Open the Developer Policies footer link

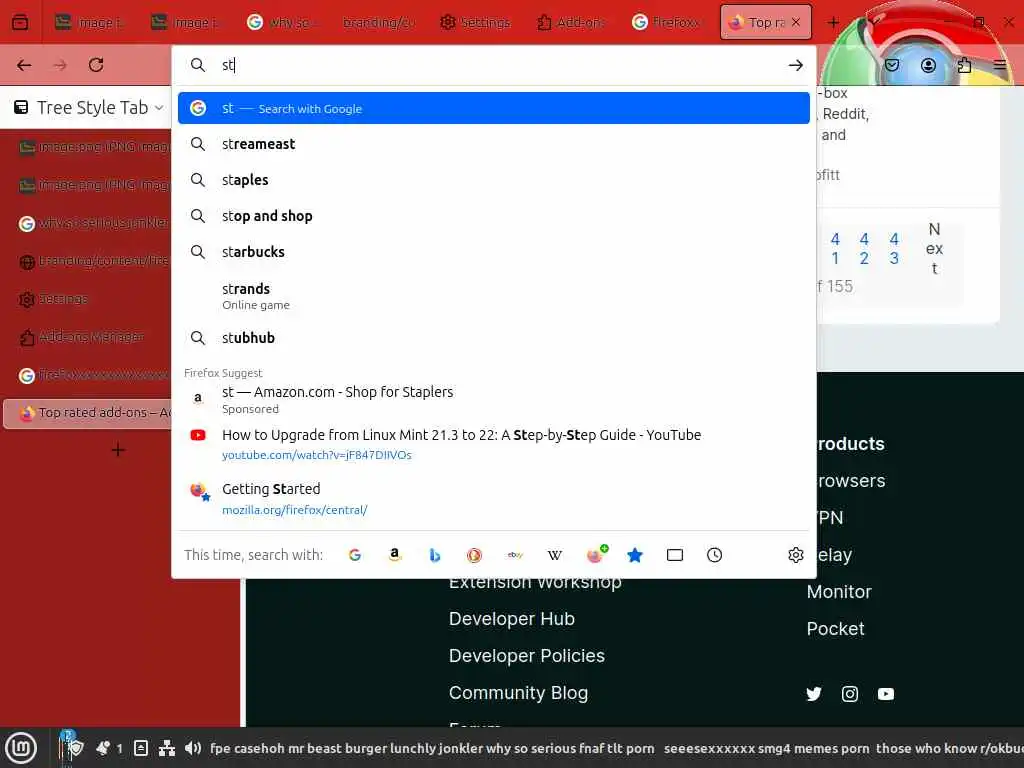pyautogui.click(x=527, y=656)
